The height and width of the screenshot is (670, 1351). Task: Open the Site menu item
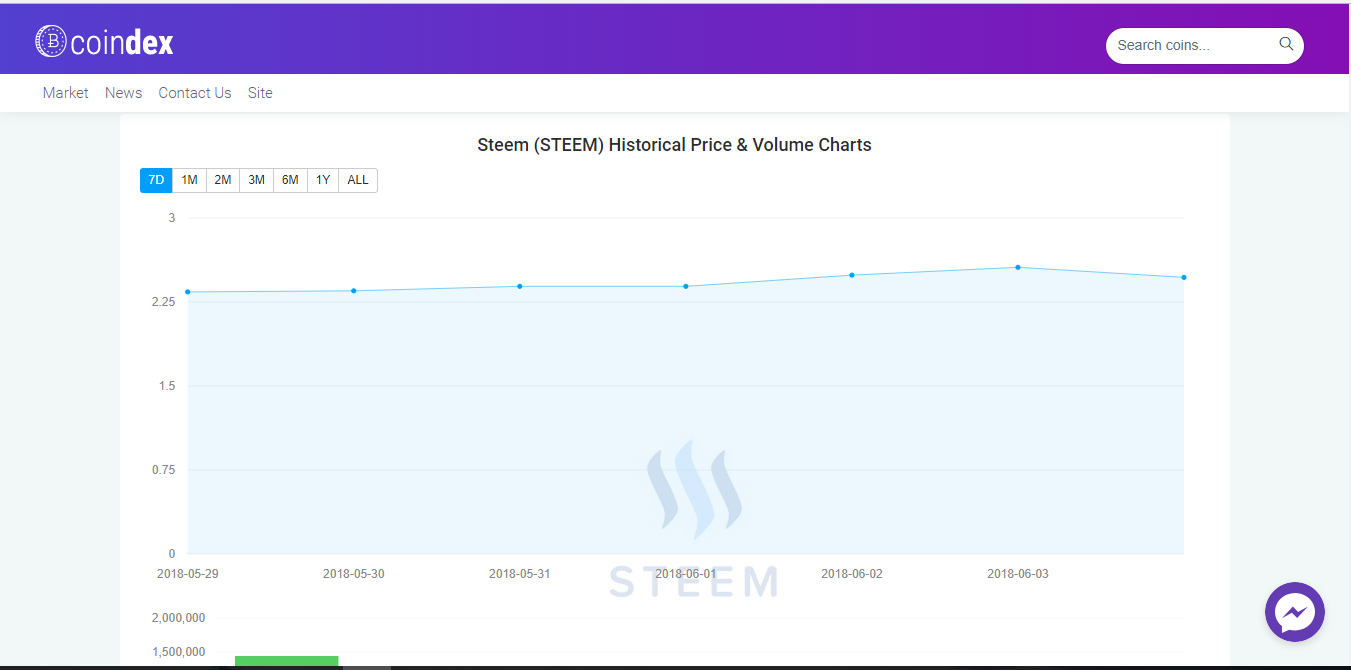[x=260, y=93]
